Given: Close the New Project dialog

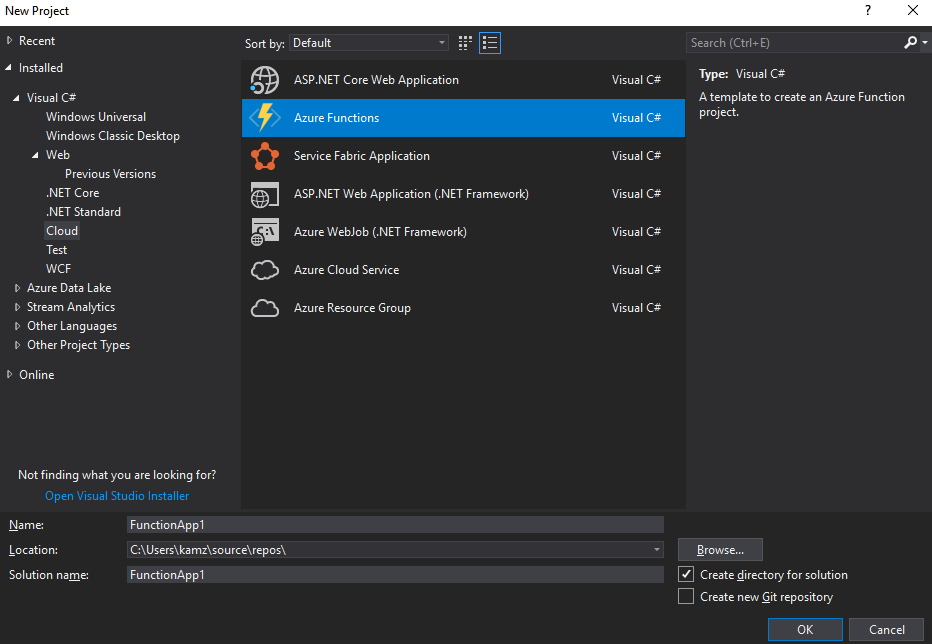Looking at the screenshot, I should click(913, 11).
